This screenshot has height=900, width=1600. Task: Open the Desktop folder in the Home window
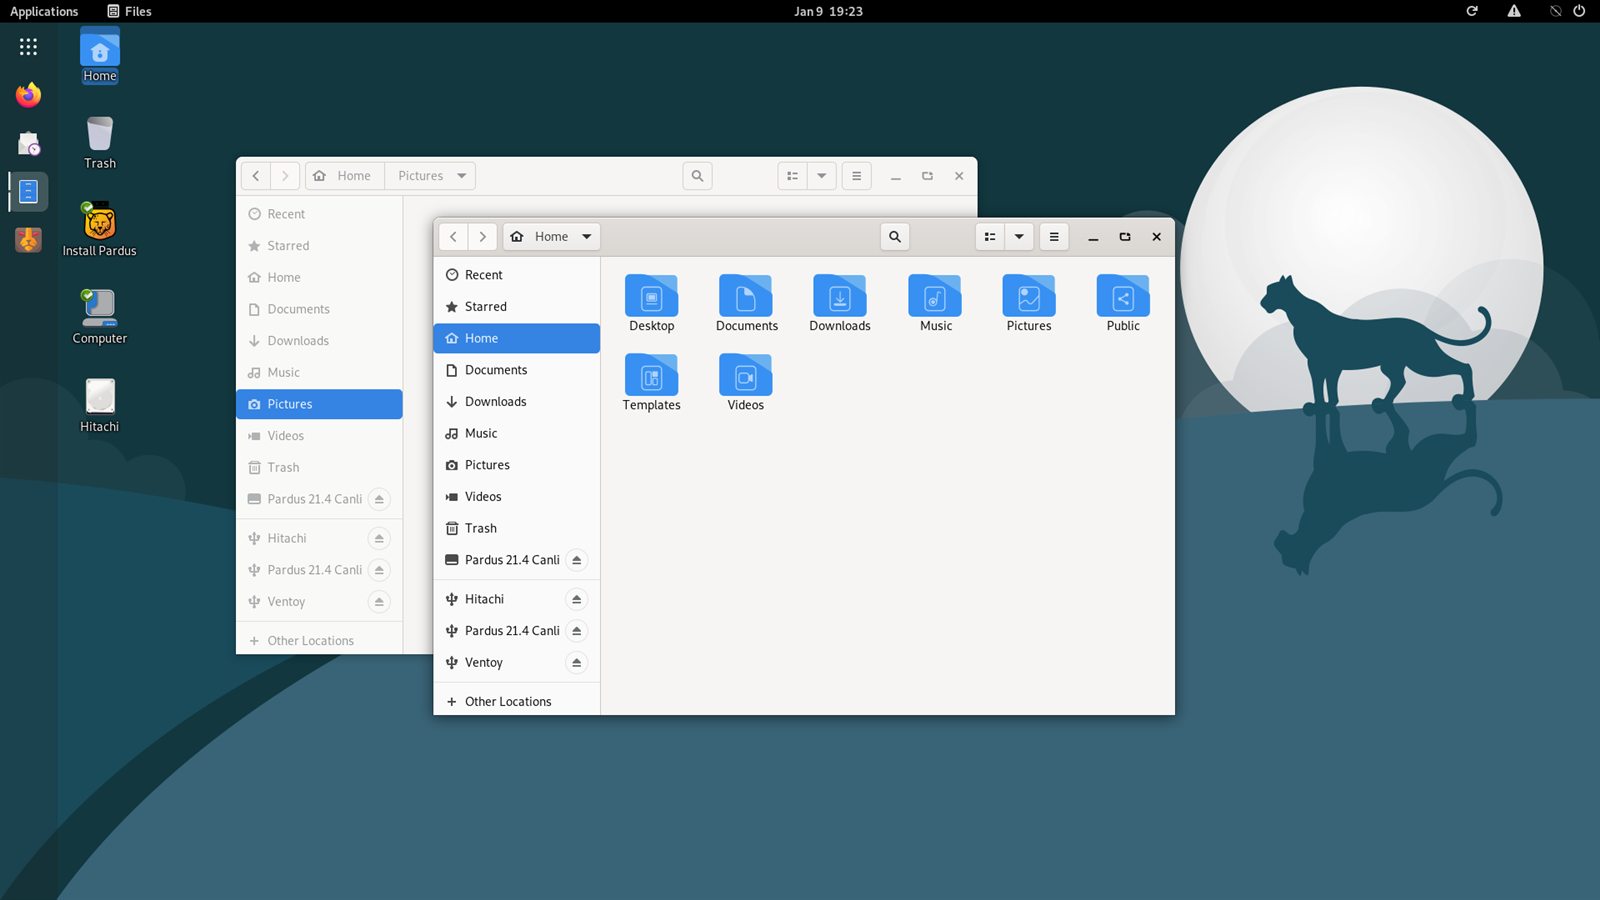click(651, 302)
